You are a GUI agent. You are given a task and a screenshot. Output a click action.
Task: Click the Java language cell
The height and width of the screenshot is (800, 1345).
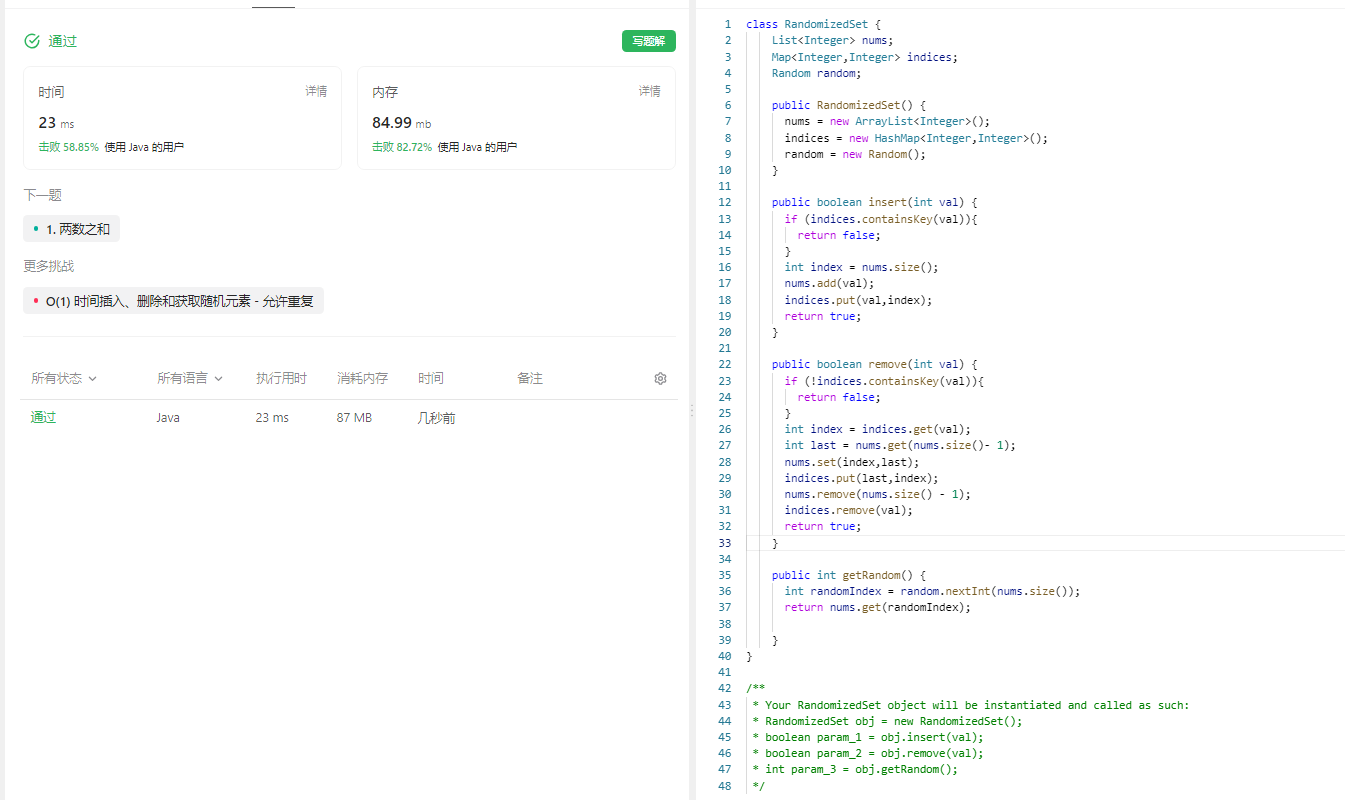[x=168, y=418]
